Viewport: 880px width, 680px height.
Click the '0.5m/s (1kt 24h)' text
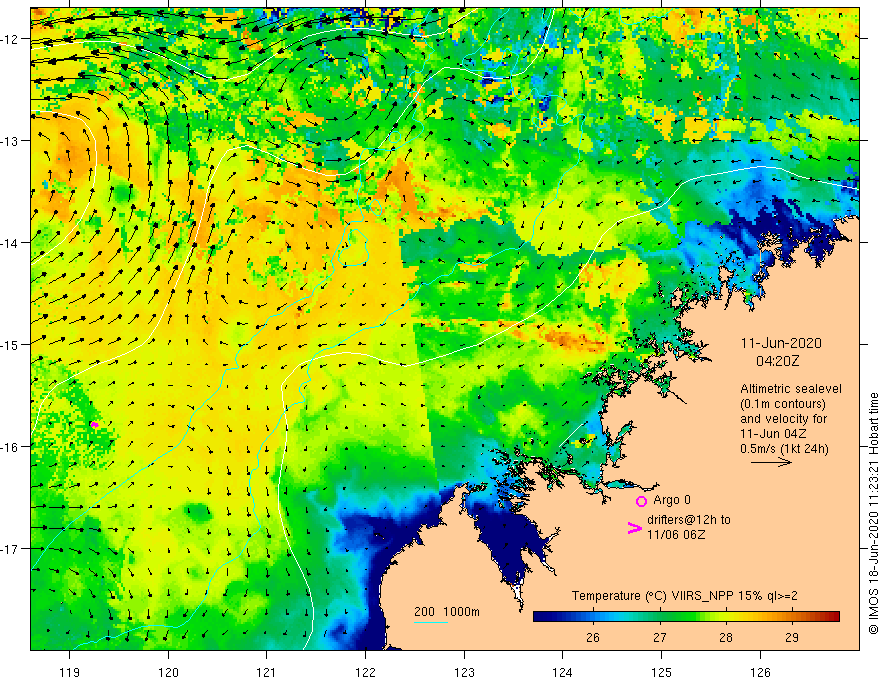click(x=784, y=449)
